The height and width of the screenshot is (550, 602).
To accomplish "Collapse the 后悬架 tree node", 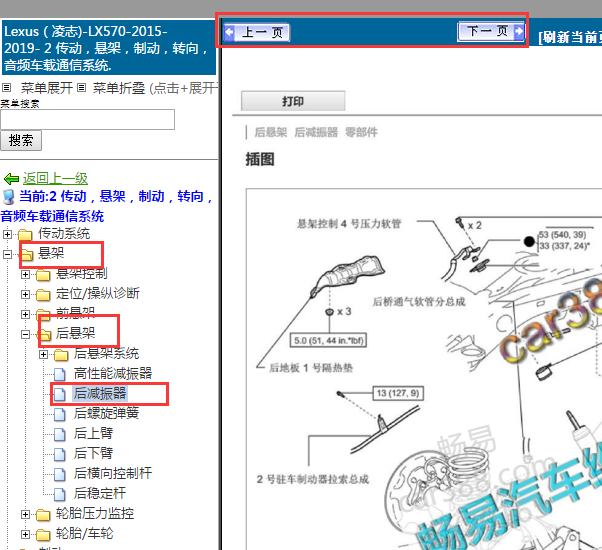I will (25, 334).
